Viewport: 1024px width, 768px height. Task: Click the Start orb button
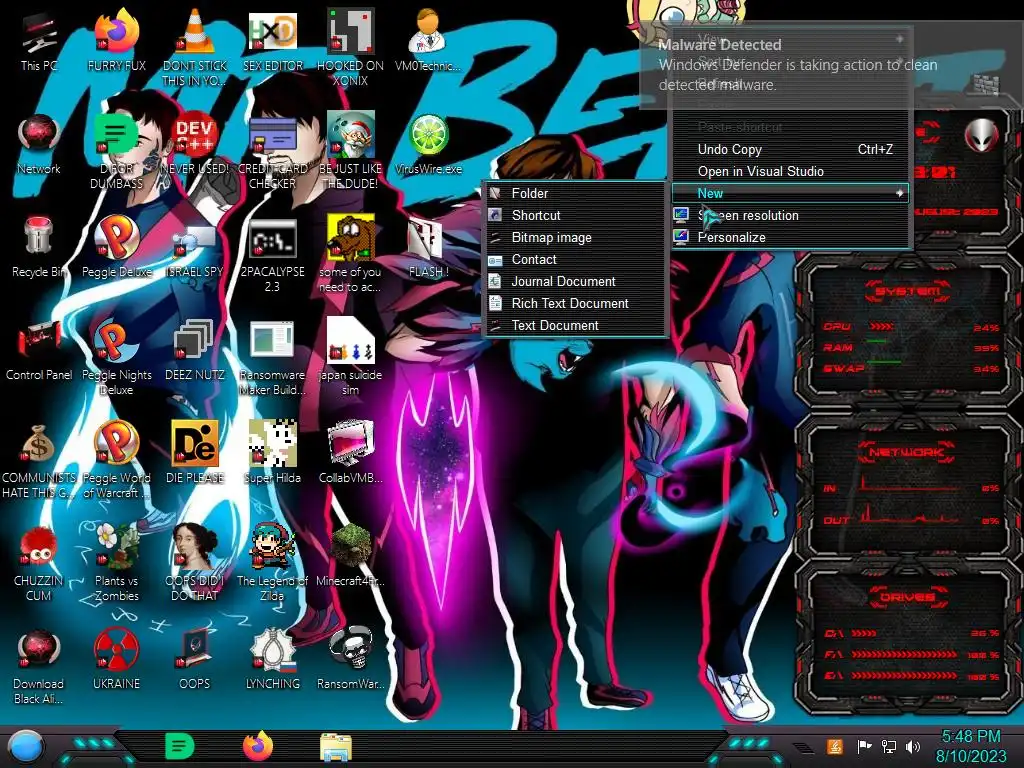26,746
